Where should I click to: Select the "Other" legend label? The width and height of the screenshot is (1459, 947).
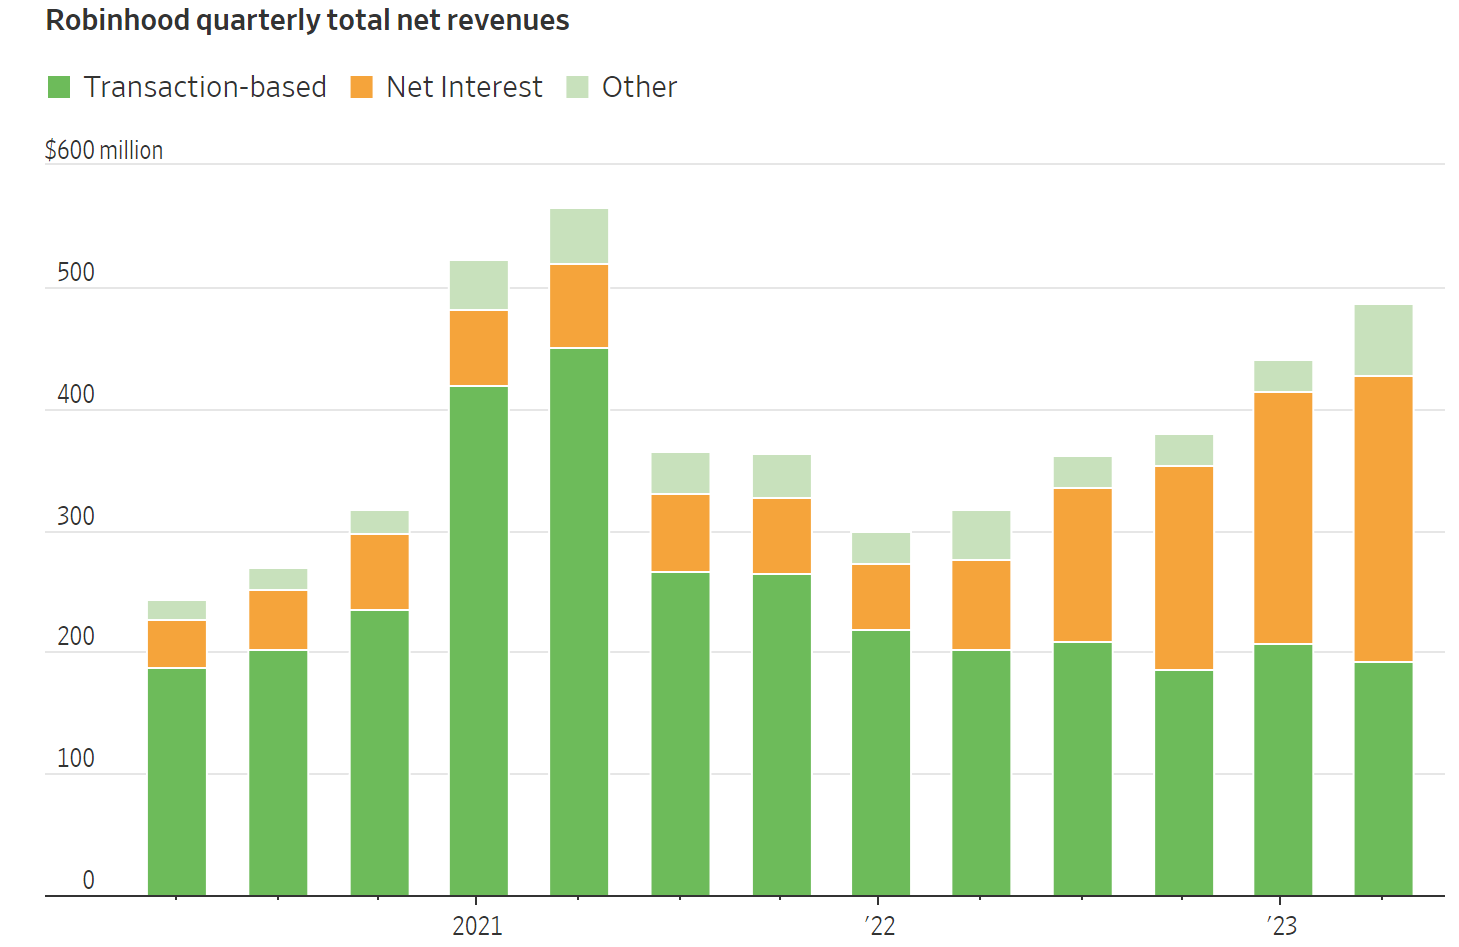click(x=639, y=87)
